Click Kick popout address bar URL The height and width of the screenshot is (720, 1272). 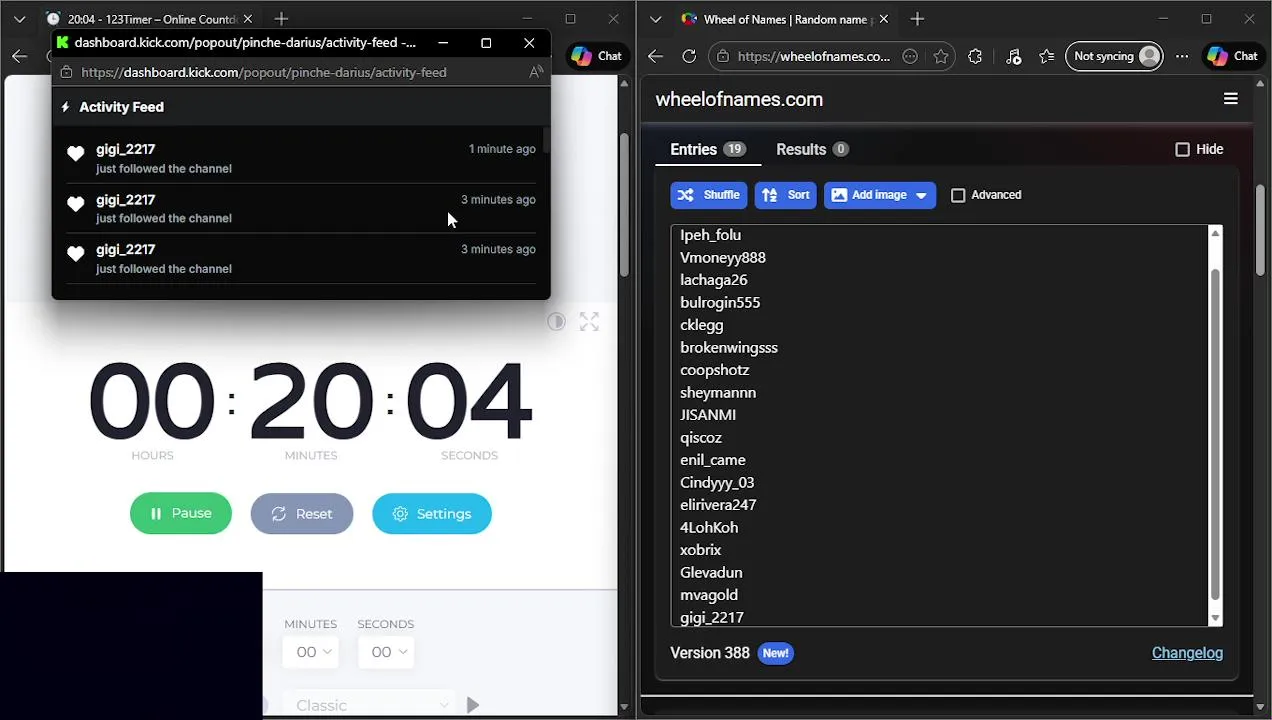[264, 72]
